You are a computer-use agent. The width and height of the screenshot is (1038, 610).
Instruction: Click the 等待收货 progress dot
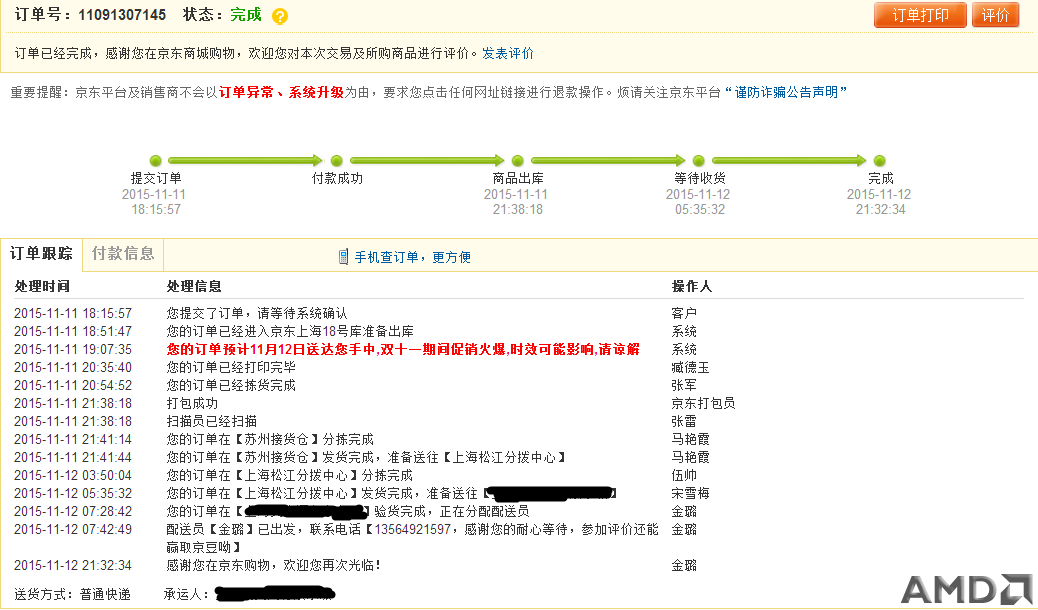pyautogui.click(x=698, y=161)
